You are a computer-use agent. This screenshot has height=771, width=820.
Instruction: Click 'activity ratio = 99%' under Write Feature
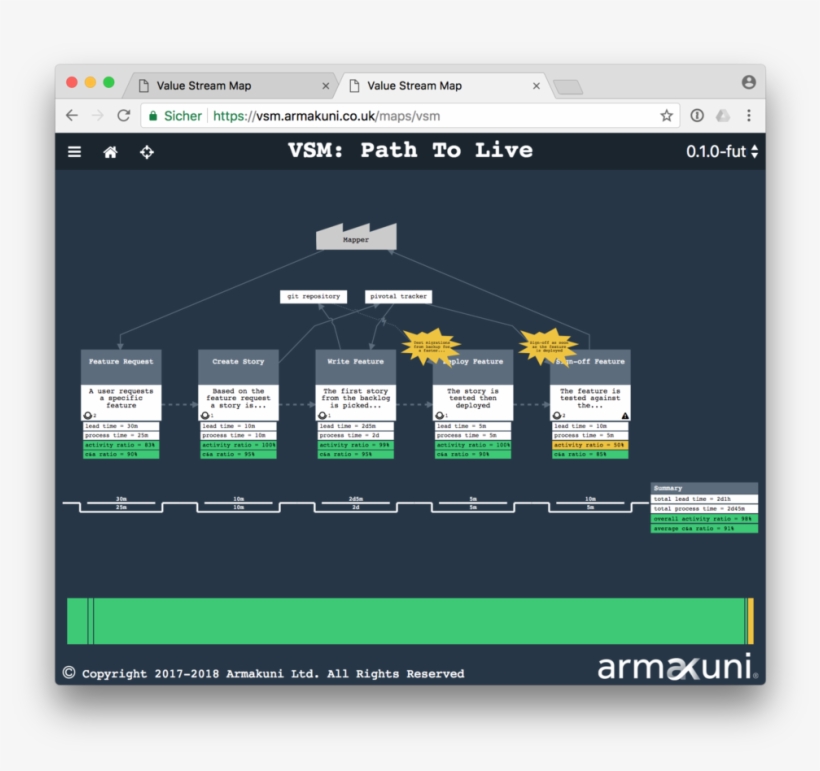(x=356, y=445)
